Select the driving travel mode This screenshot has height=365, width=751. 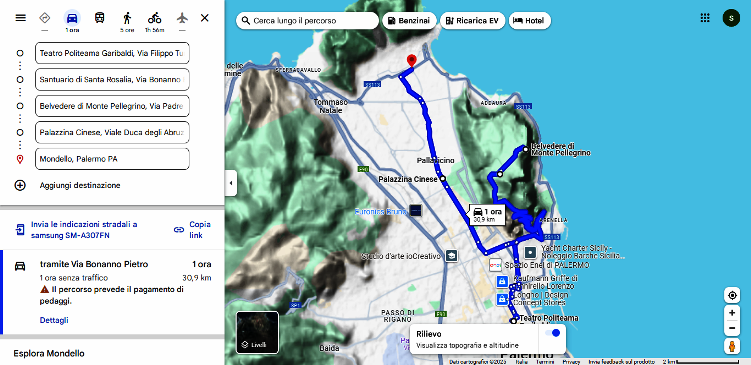[72, 18]
